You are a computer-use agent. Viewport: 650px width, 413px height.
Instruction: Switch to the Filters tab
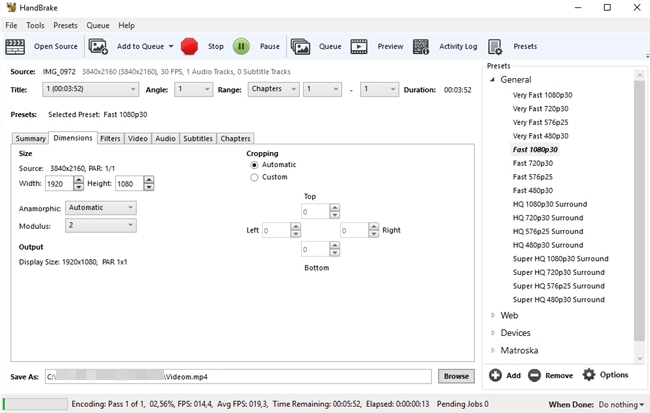110,138
